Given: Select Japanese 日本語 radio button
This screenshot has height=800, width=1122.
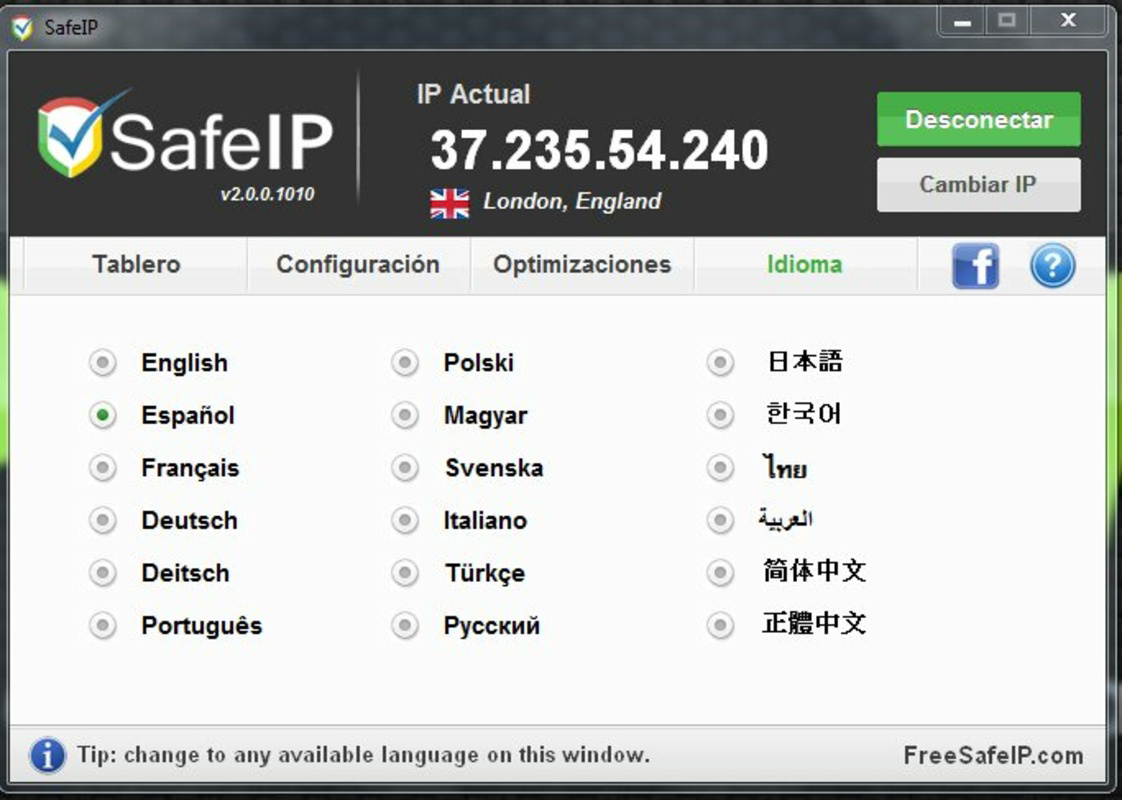Looking at the screenshot, I should point(720,363).
